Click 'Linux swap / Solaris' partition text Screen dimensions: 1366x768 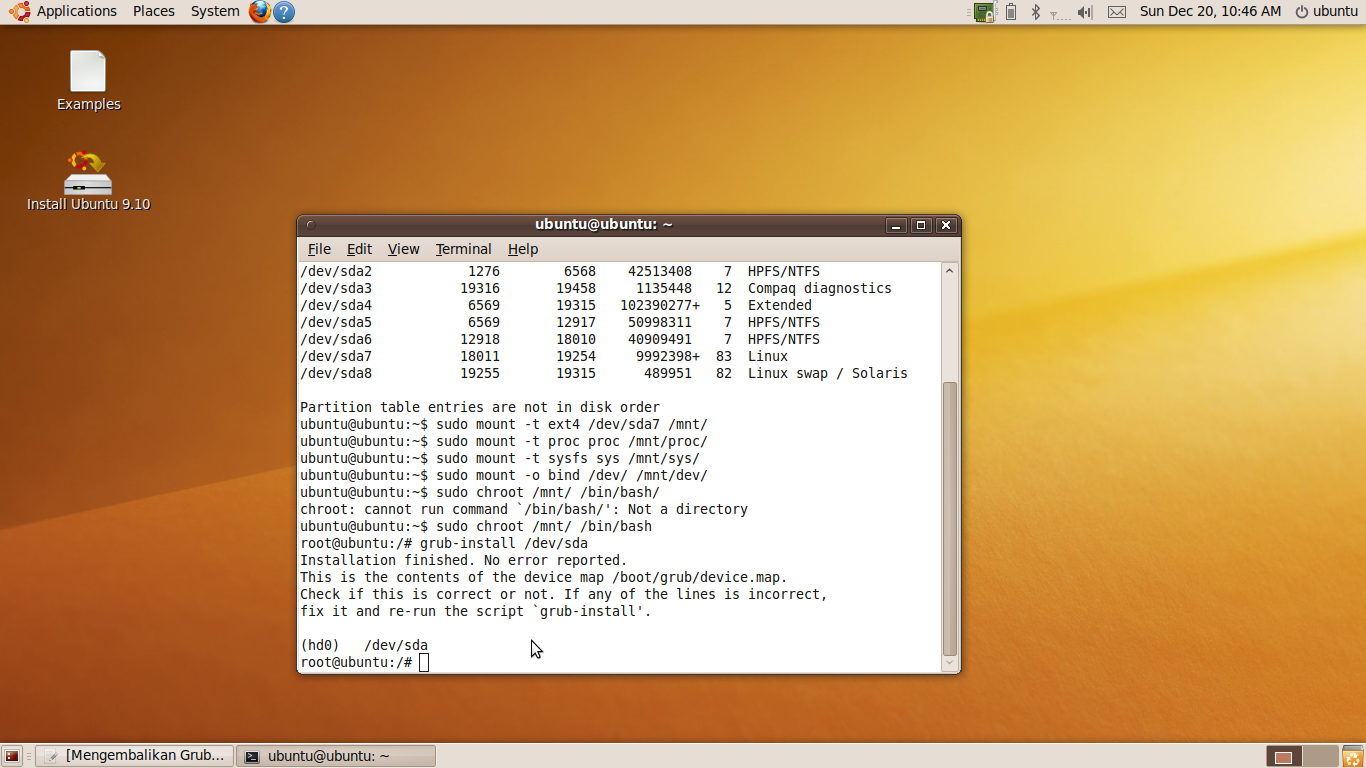pyautogui.click(x=828, y=373)
